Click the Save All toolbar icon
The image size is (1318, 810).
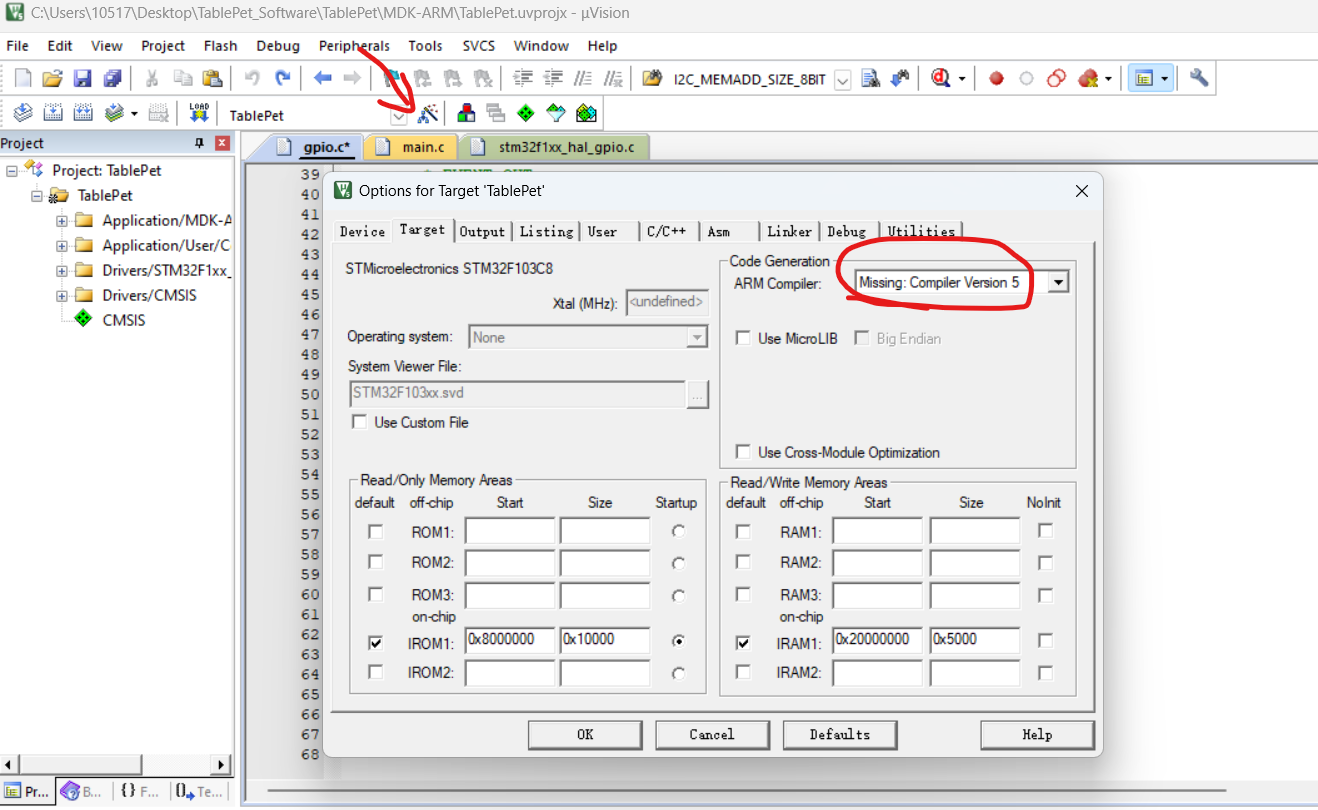click(x=112, y=78)
